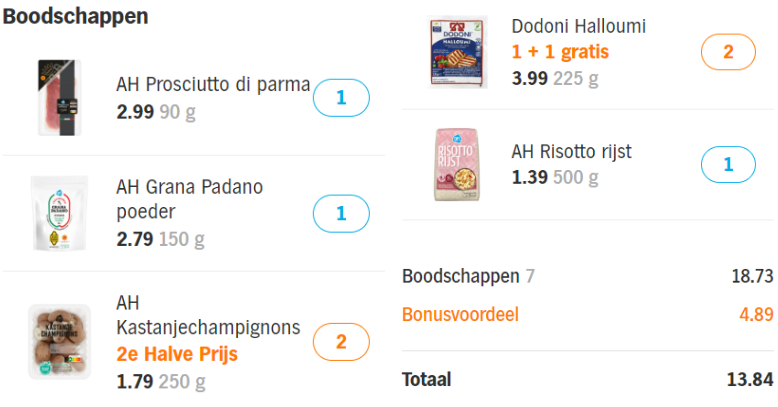Click the Boodschappen heading
Viewport: 778px width, 407px height.
point(75,16)
